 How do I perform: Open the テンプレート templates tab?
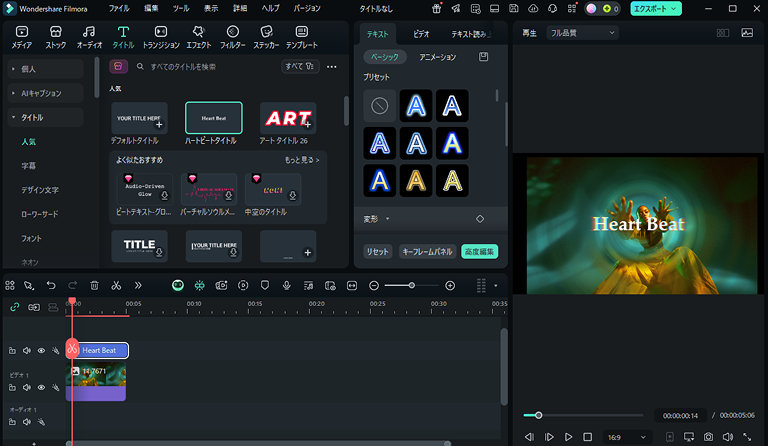click(x=302, y=37)
